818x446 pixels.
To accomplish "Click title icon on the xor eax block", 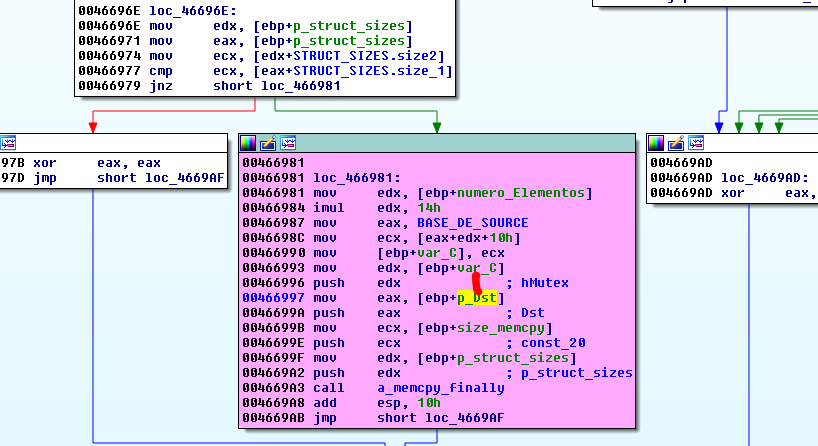I will 7,143.
